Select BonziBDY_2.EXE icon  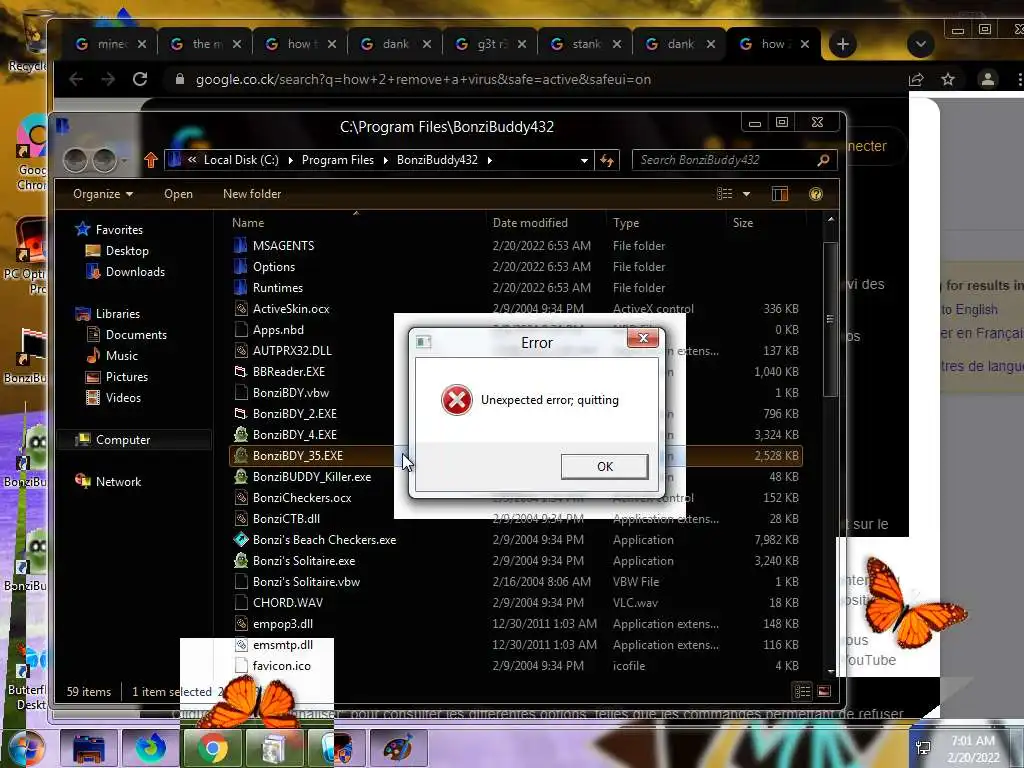[x=240, y=413]
